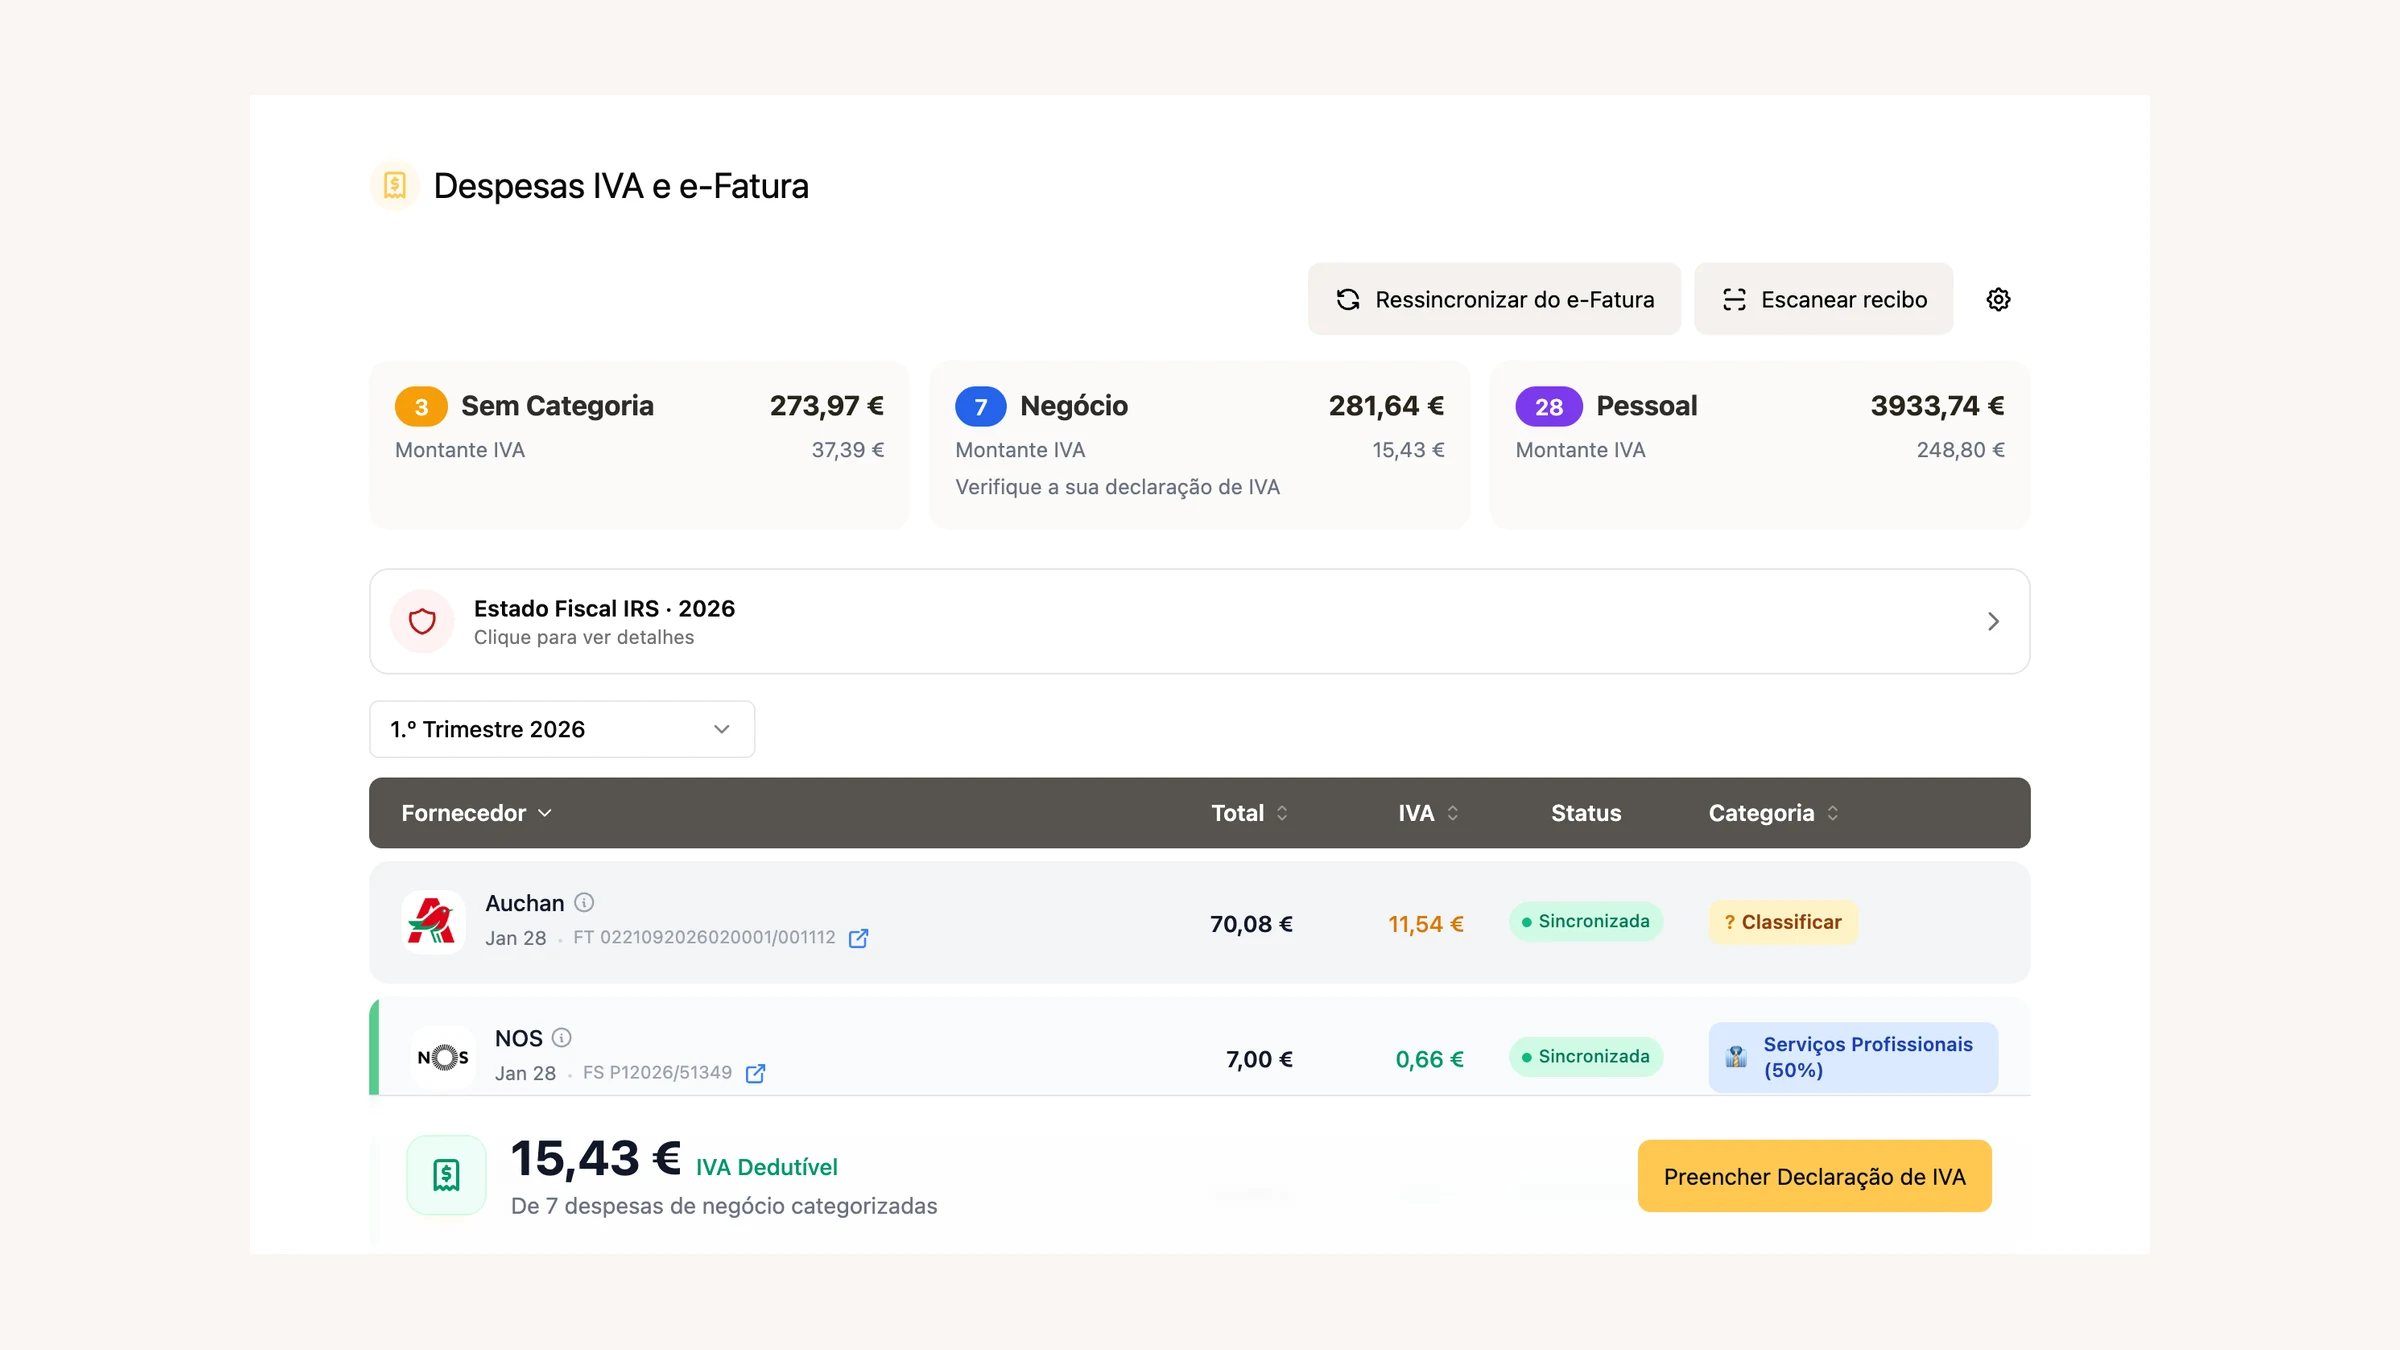
Task: Click the Estado Fiscal IRS shield icon
Action: coord(422,621)
